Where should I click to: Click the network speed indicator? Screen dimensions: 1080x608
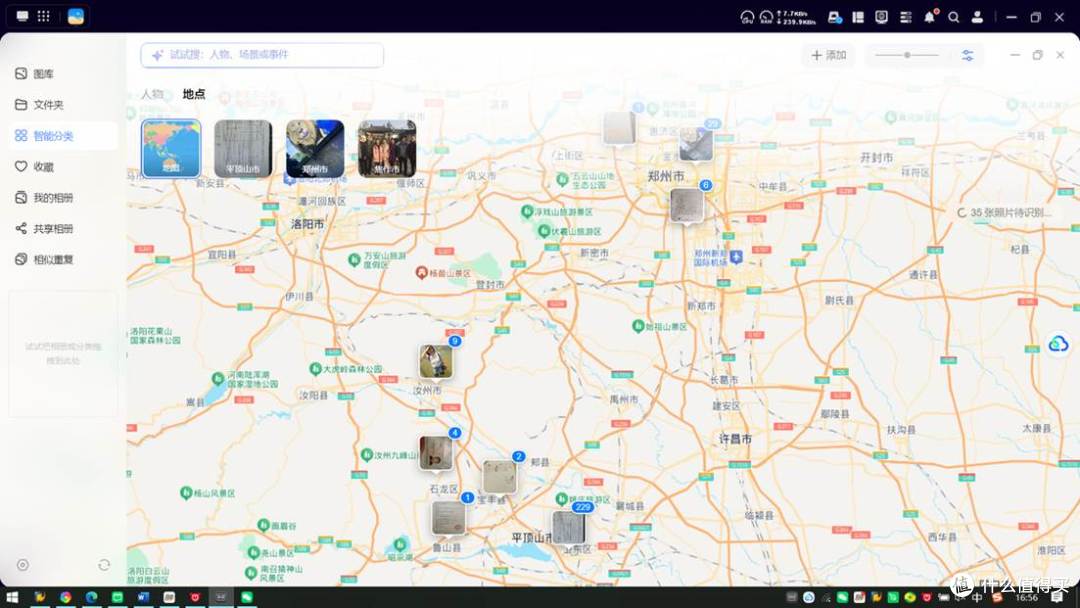coord(796,17)
